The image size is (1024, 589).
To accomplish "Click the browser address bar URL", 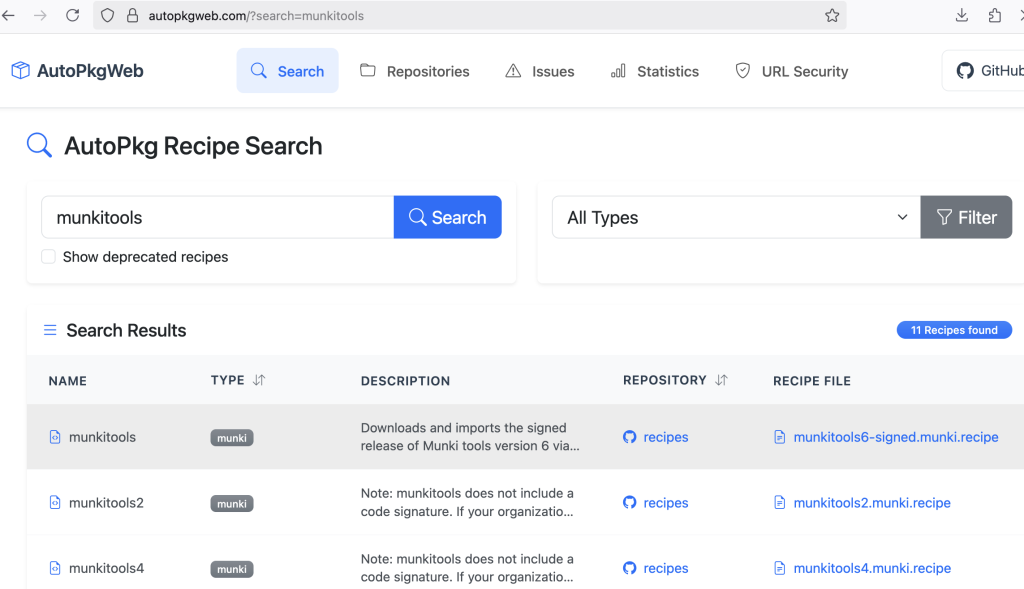I will [256, 16].
